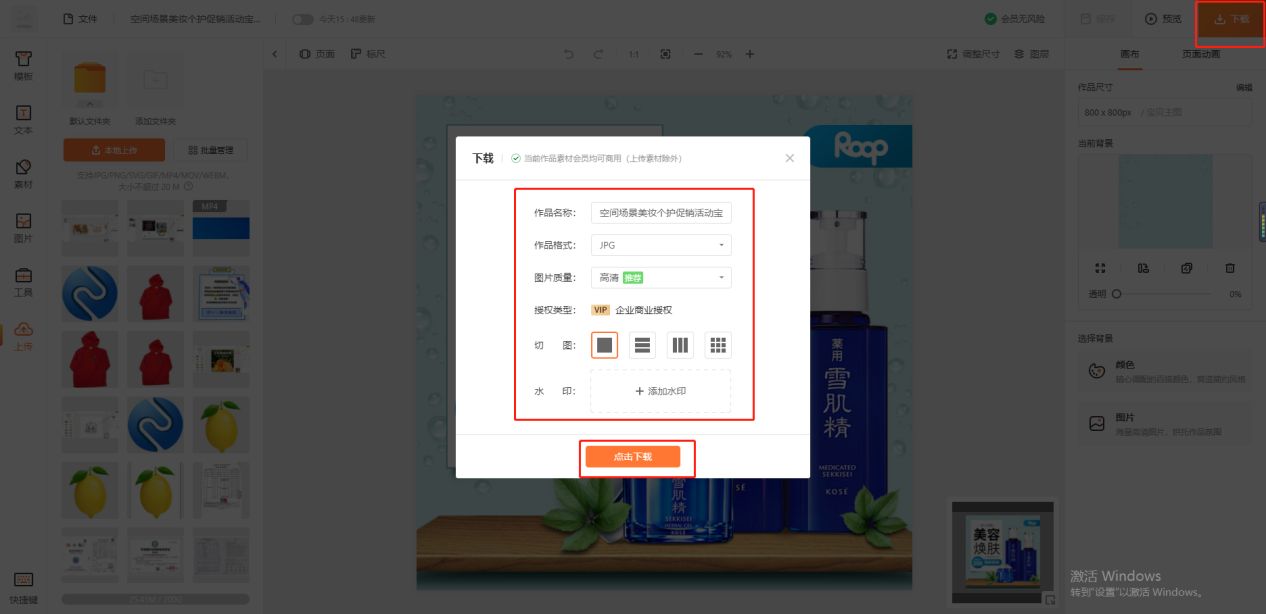Select the single full-image slice option
This screenshot has height=614, width=1266.
point(604,345)
